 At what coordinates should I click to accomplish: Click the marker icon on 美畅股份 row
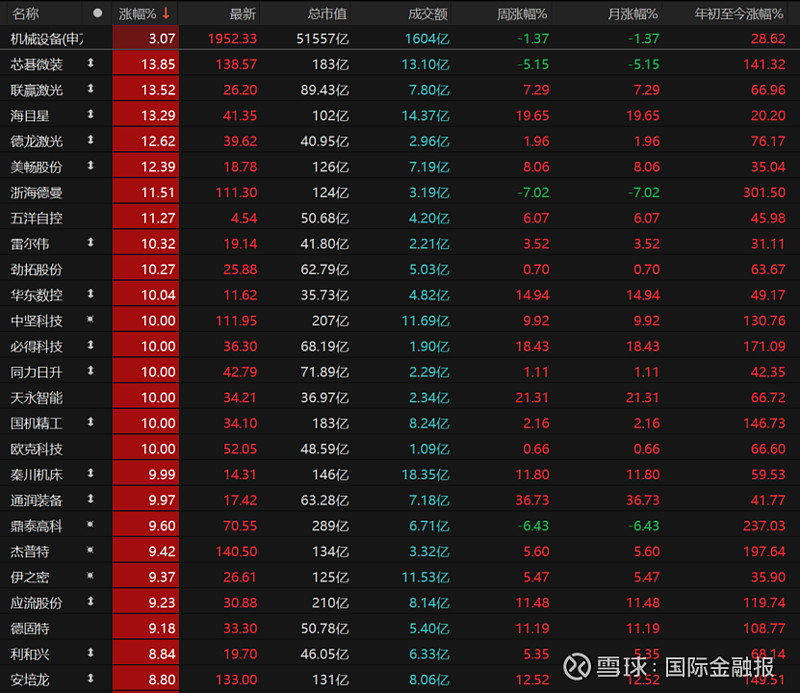[x=90, y=165]
